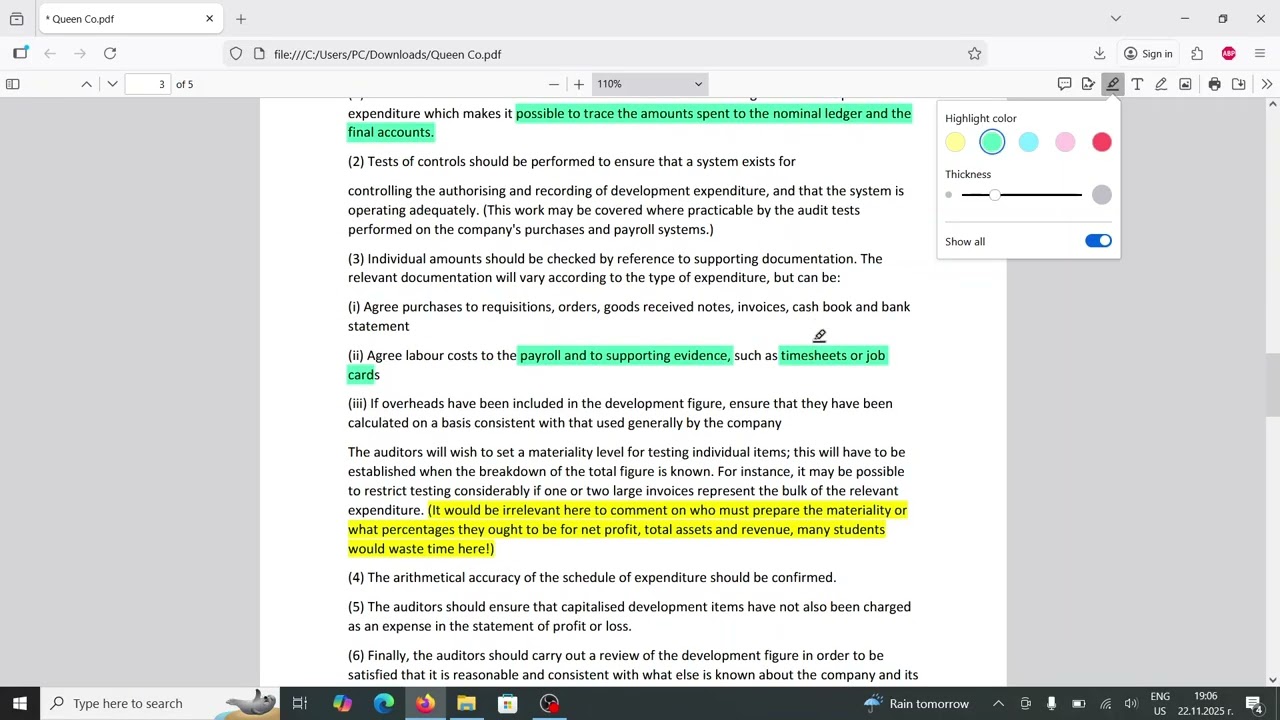Click the tracking protection shield icon

236,54
